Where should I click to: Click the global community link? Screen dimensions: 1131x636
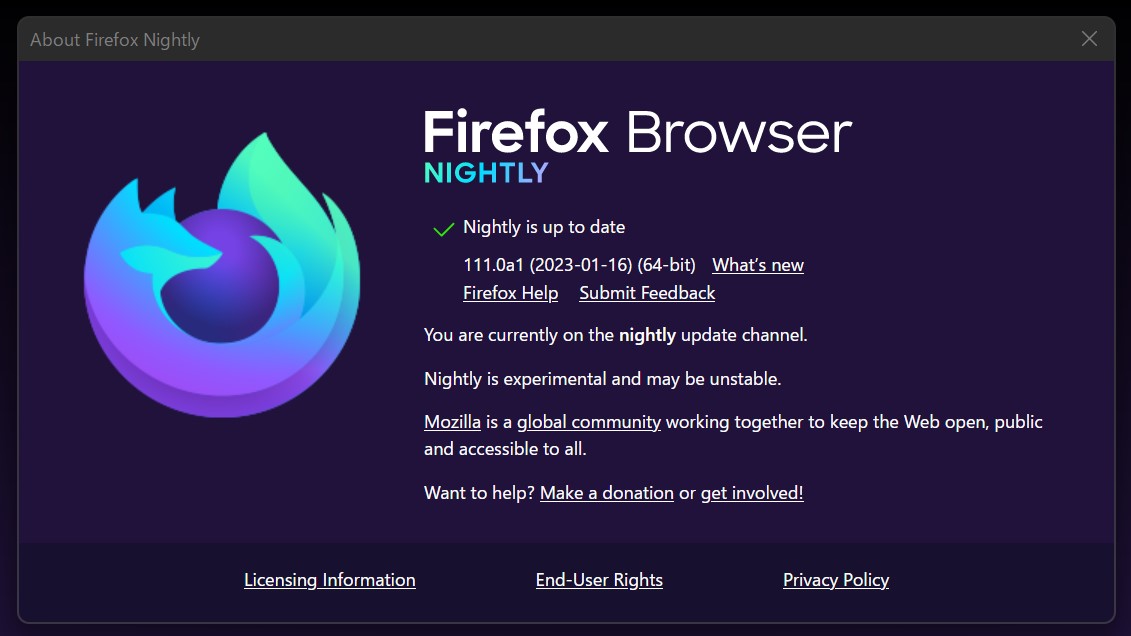click(x=588, y=421)
